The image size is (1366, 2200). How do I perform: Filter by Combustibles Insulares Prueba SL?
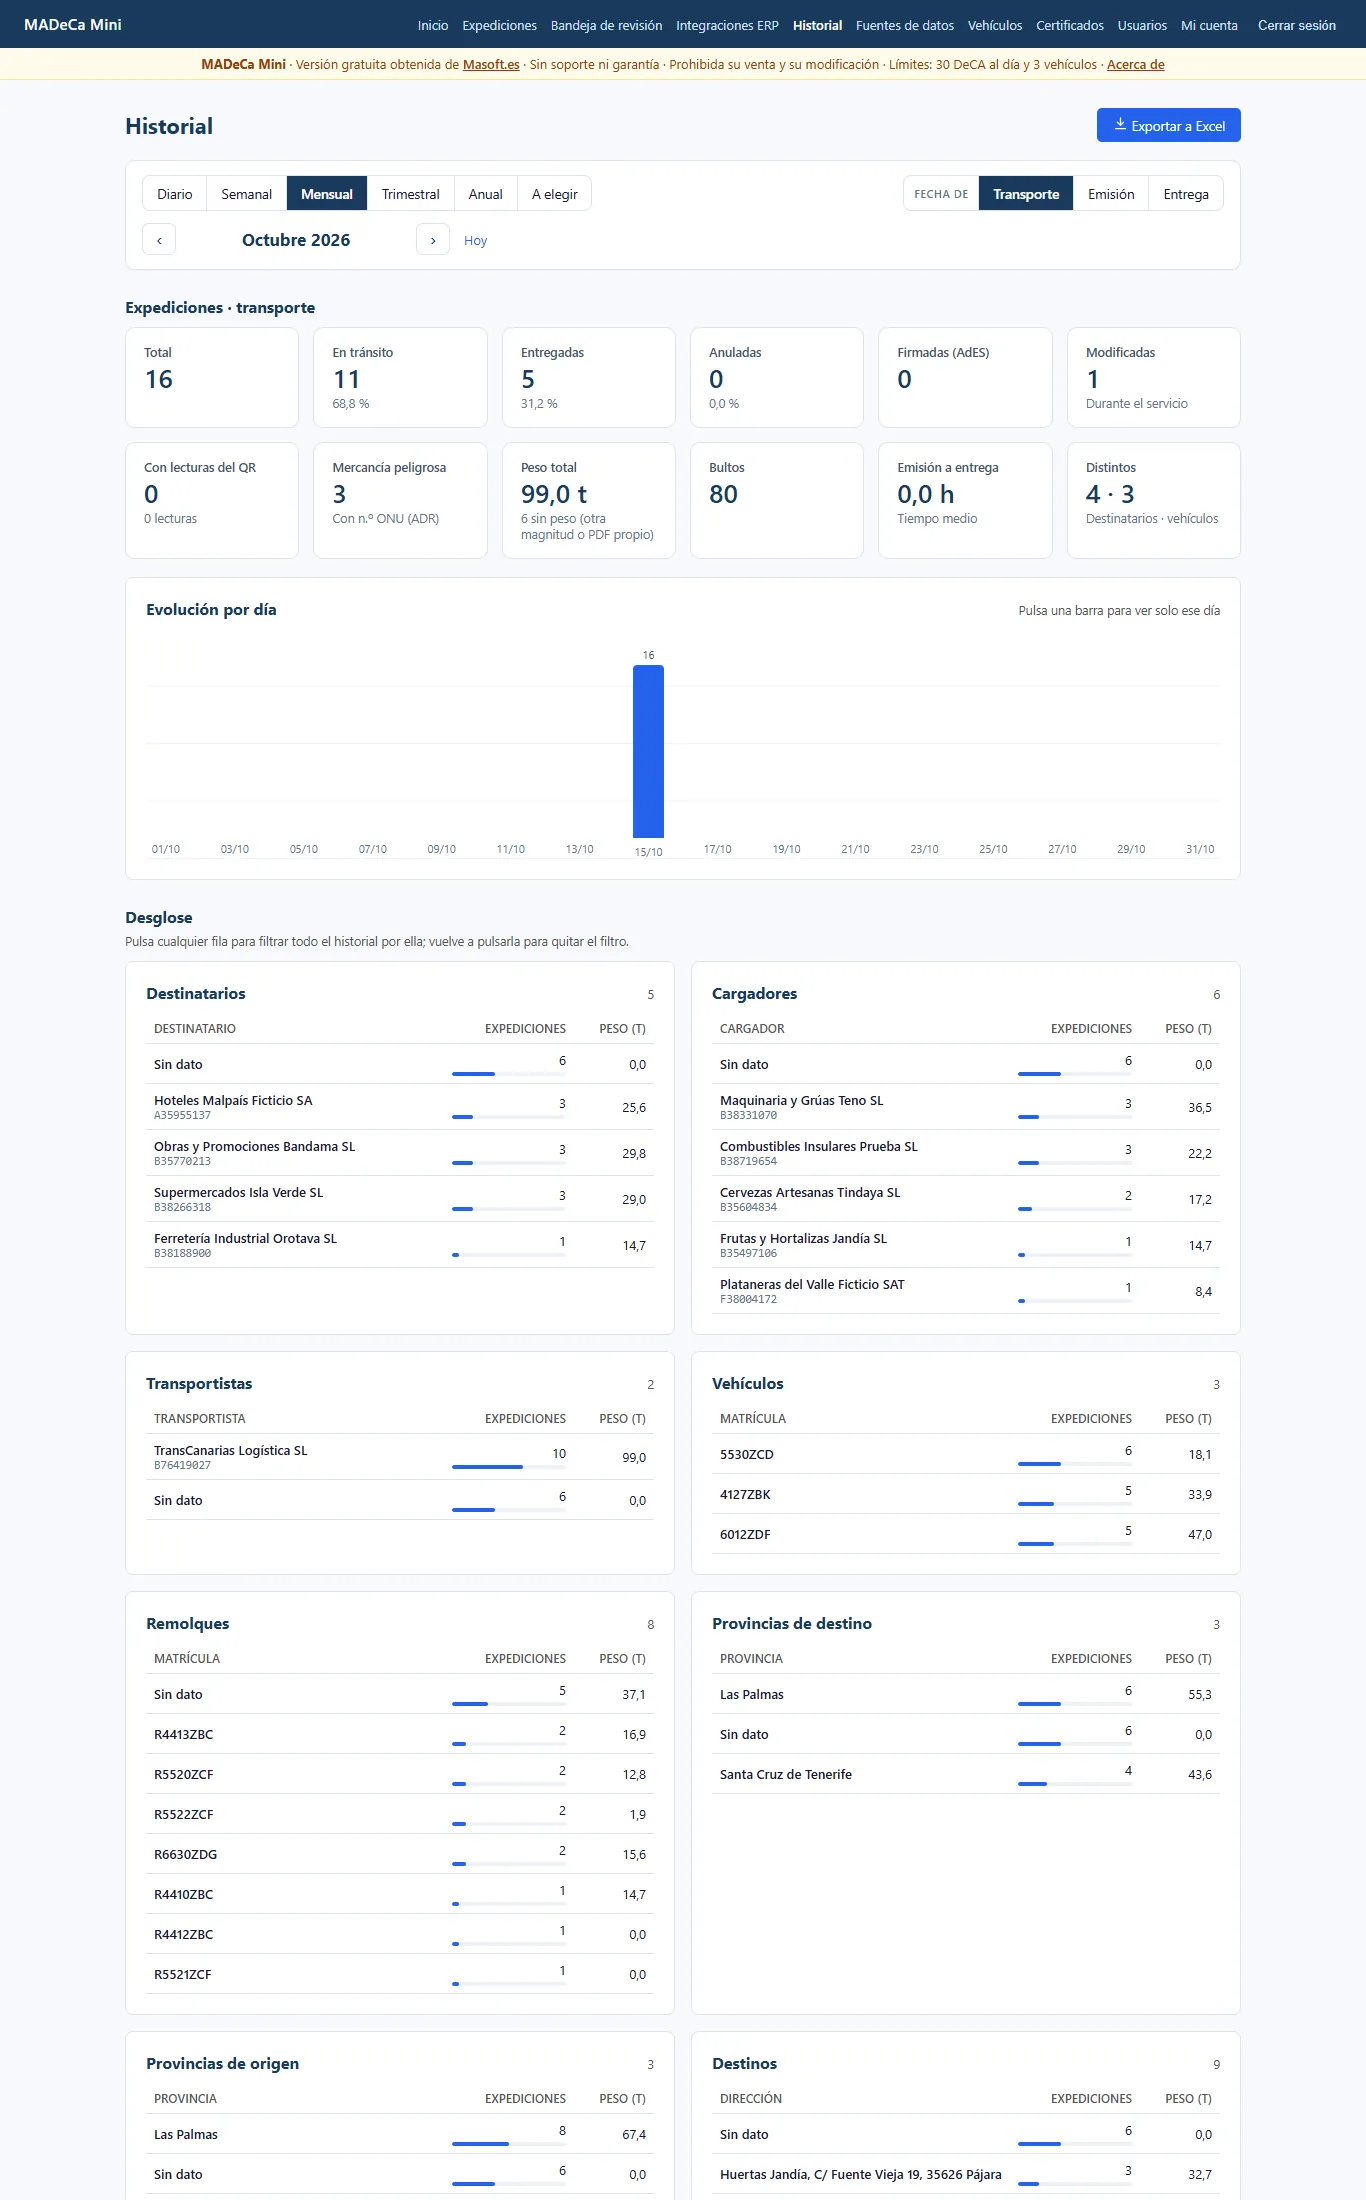click(x=966, y=1153)
